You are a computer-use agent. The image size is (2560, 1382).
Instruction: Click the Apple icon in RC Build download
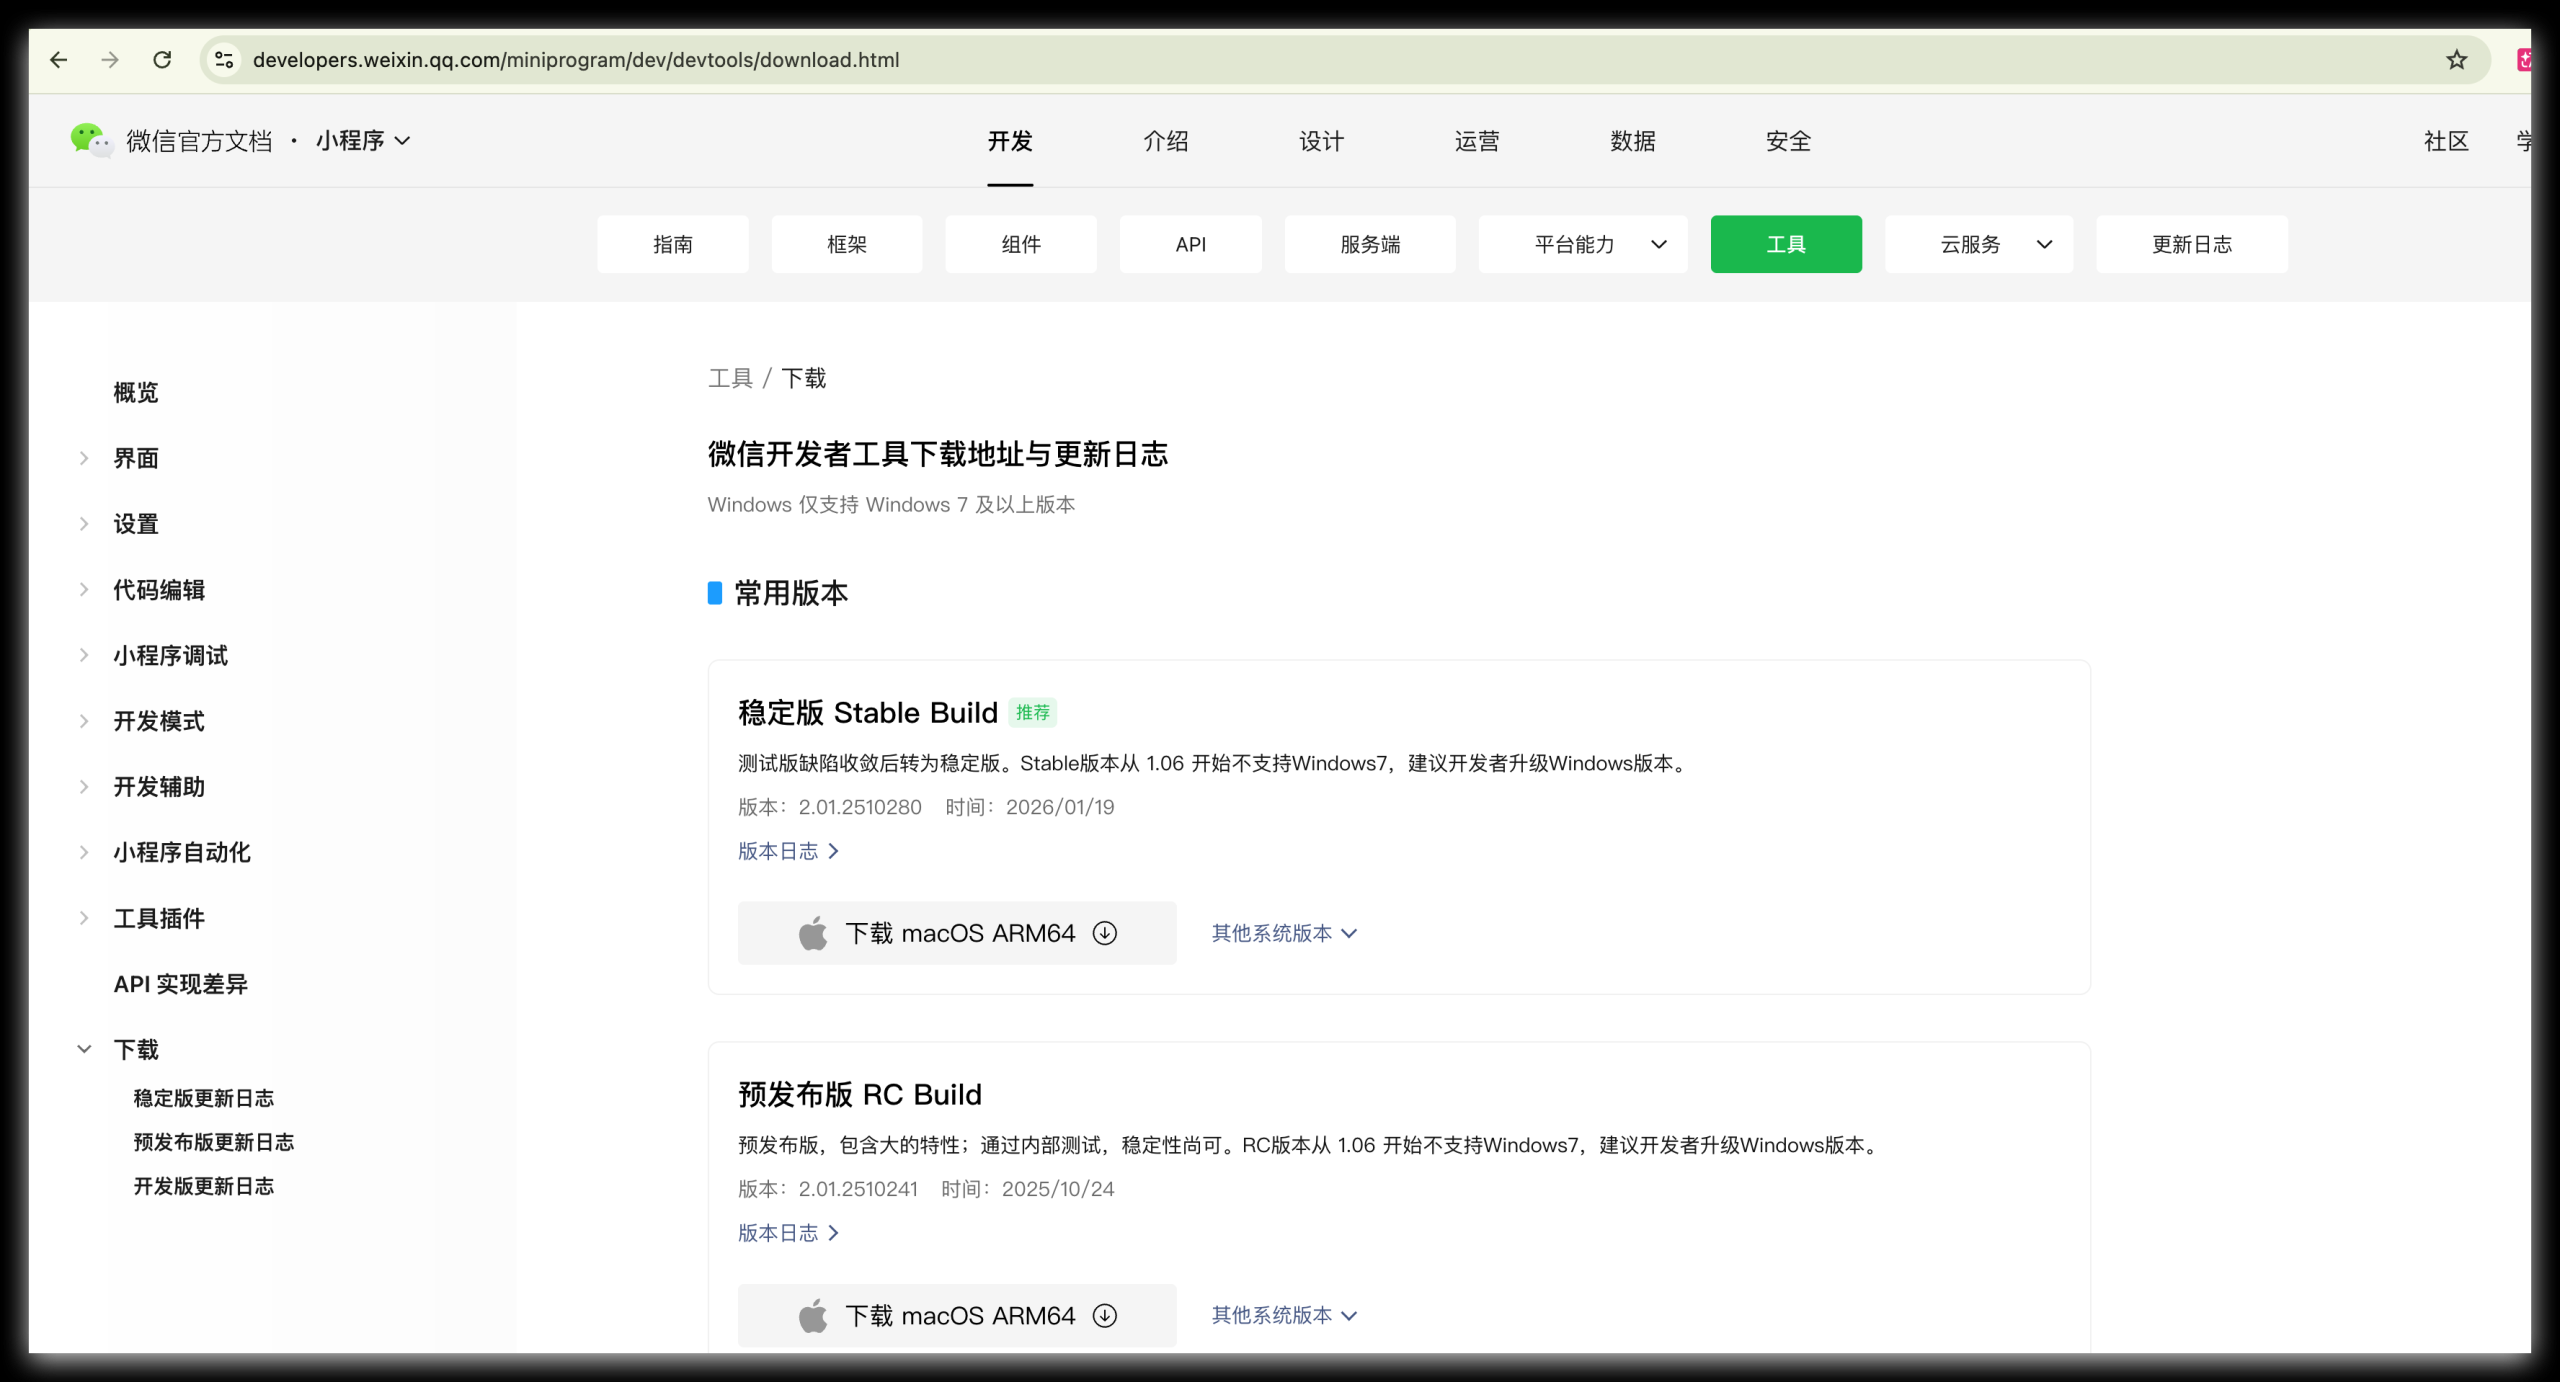(813, 1315)
